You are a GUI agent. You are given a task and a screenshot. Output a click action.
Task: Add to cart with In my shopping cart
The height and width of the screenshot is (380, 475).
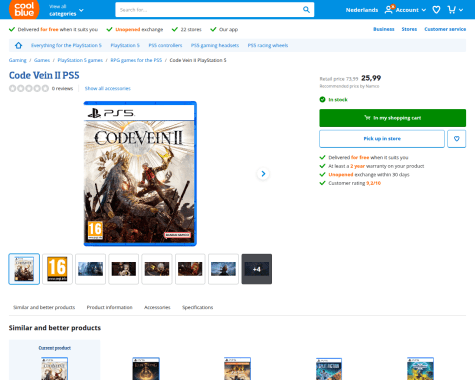click(x=392, y=118)
